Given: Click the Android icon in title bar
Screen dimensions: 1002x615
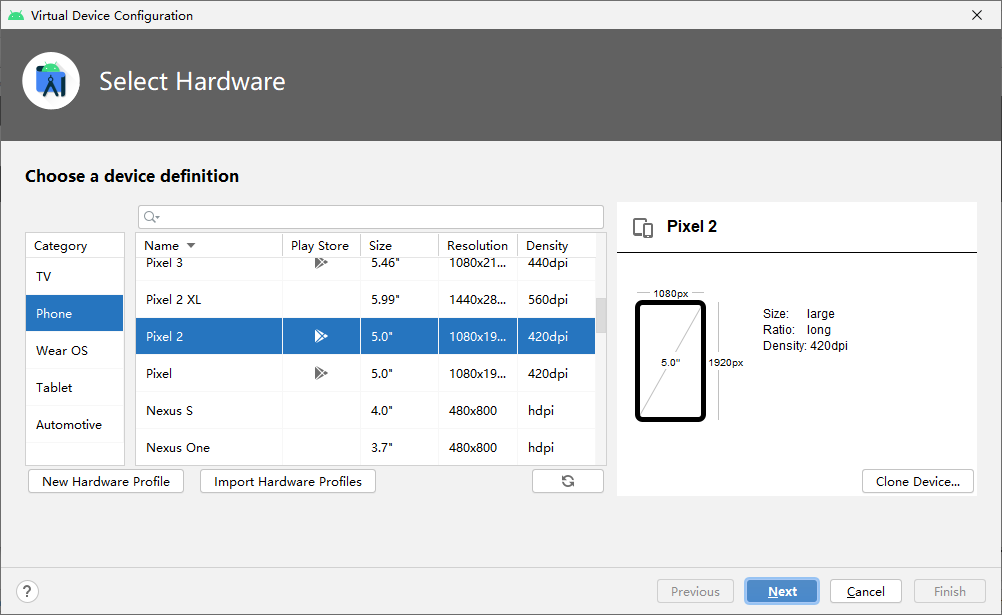Looking at the screenshot, I should tap(16, 15).
